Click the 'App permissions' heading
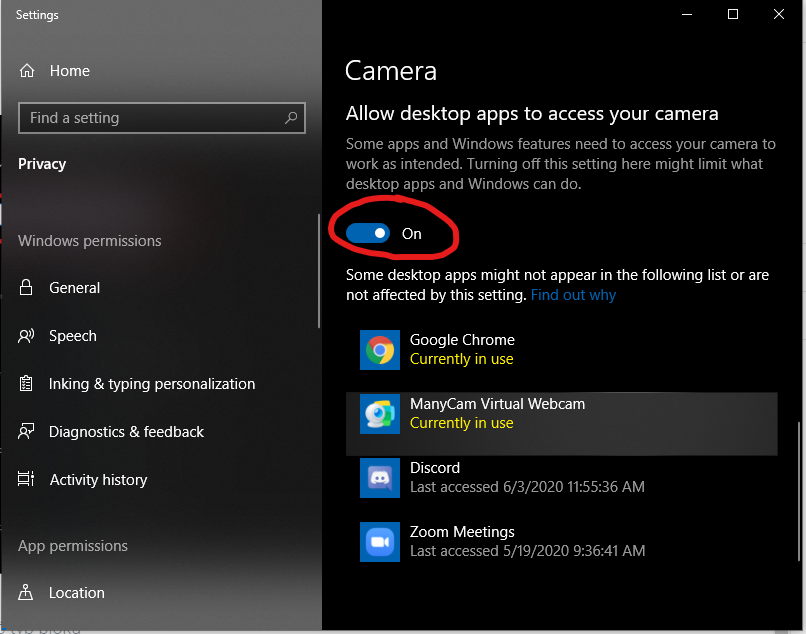 (x=72, y=546)
